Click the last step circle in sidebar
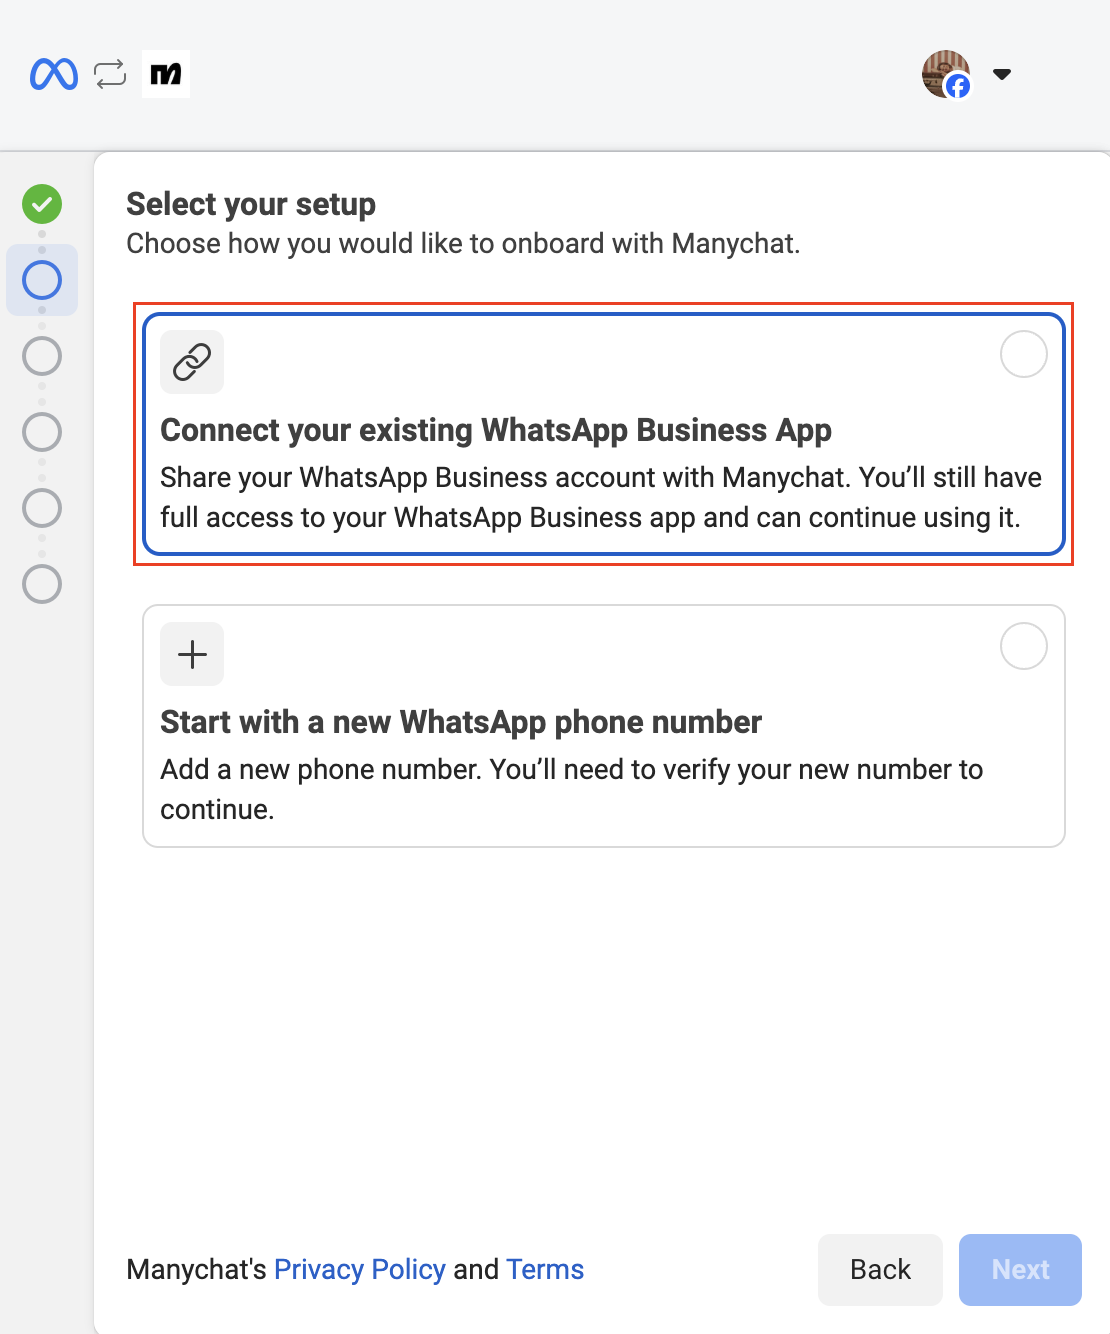This screenshot has width=1110, height=1334. pyautogui.click(x=42, y=584)
